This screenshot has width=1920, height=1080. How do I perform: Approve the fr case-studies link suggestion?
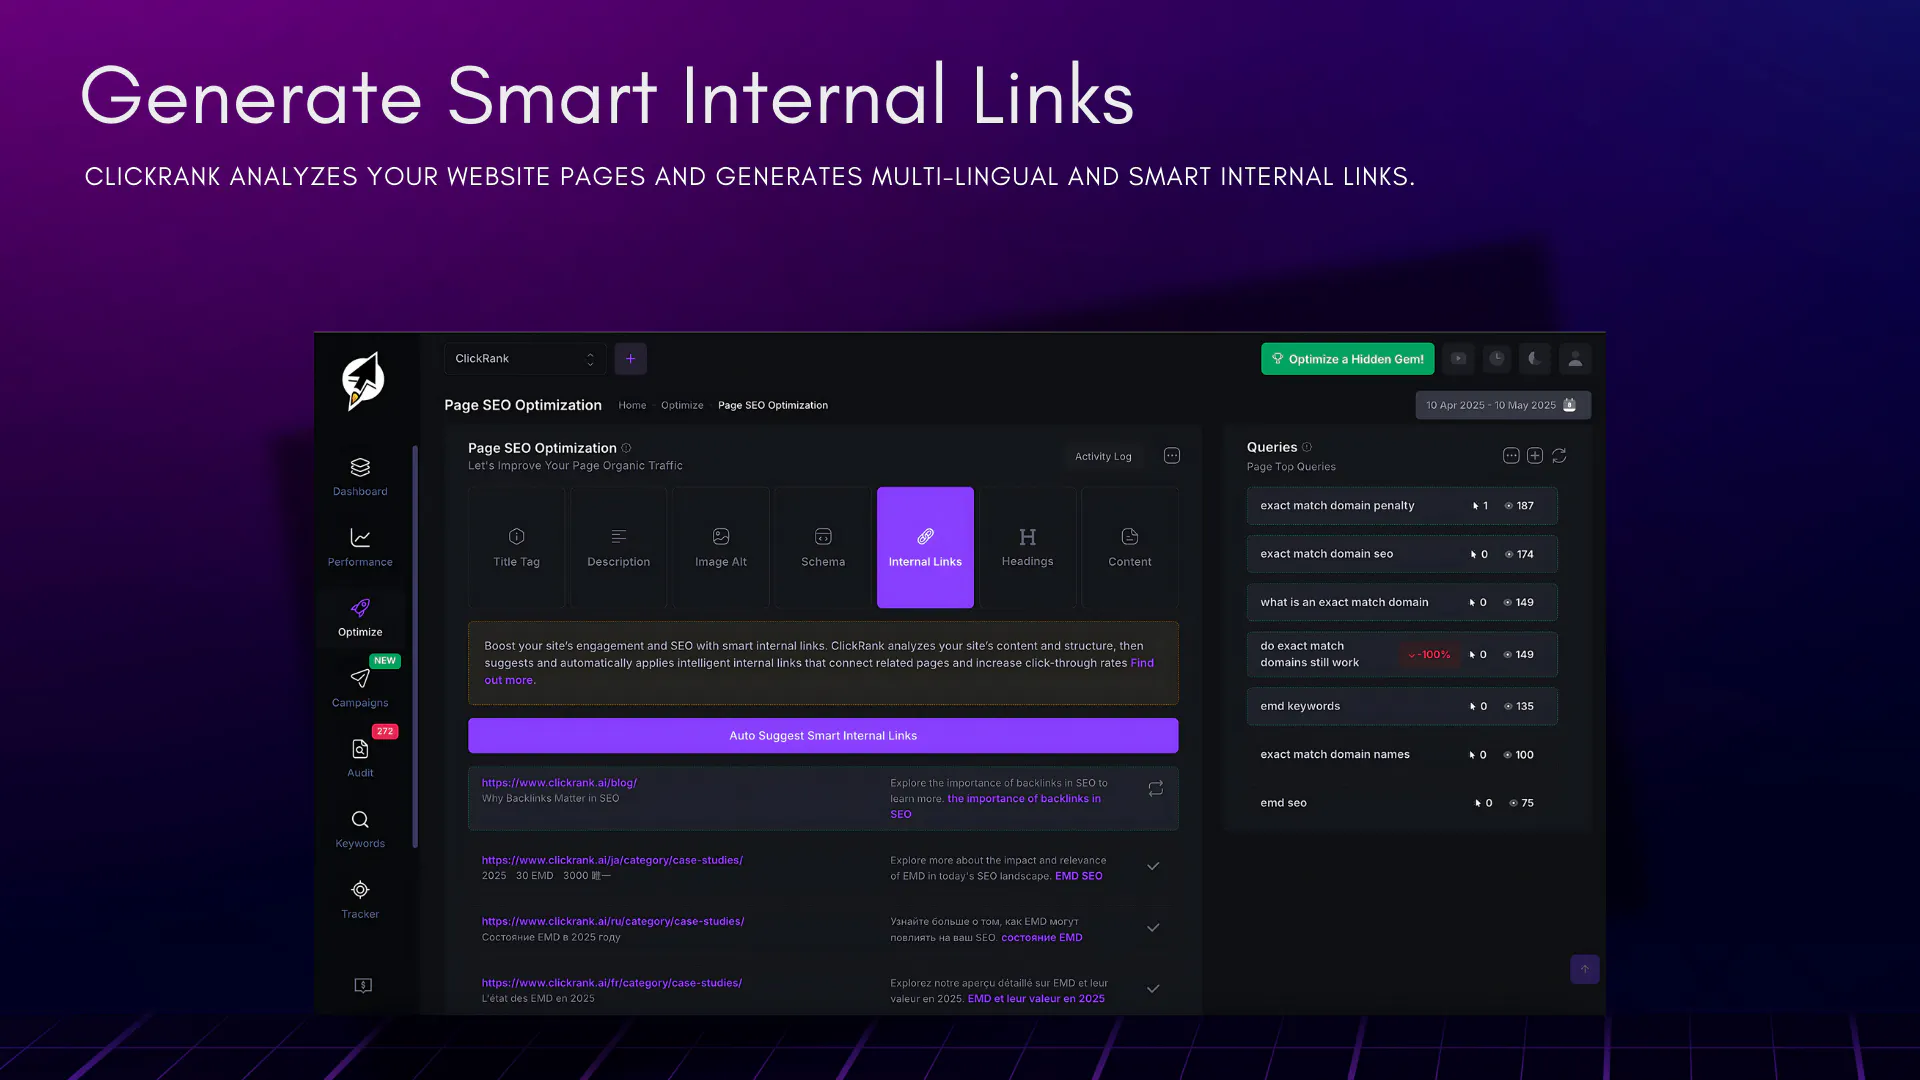[1153, 989]
